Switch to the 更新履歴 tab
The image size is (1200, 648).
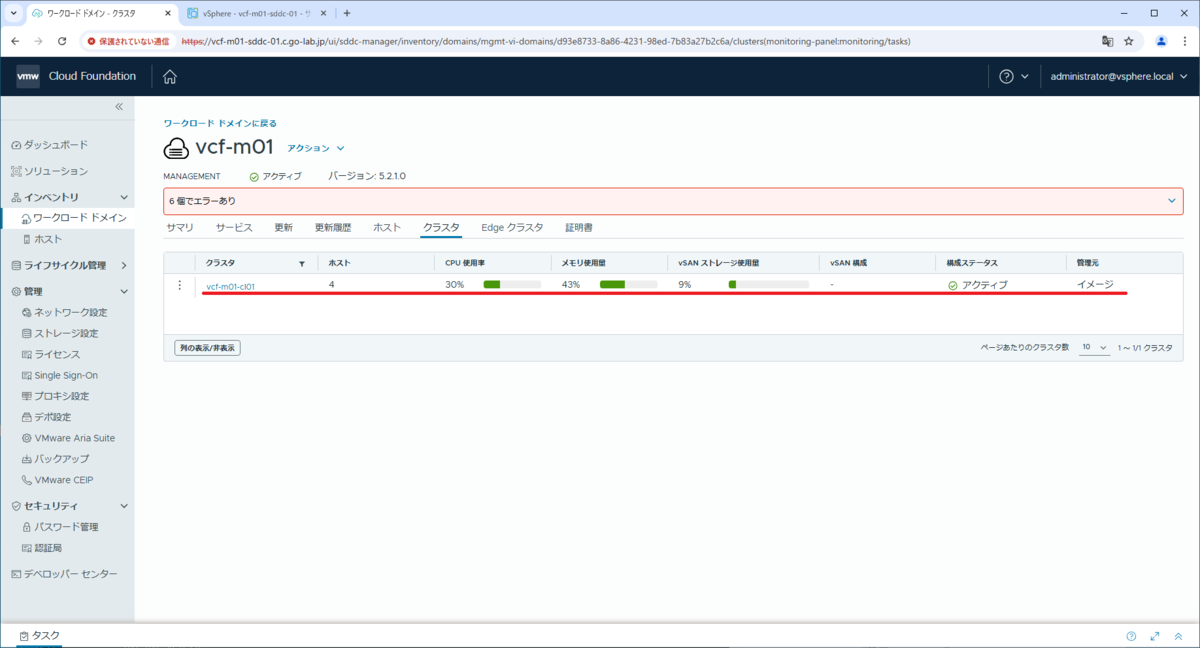click(x=333, y=228)
